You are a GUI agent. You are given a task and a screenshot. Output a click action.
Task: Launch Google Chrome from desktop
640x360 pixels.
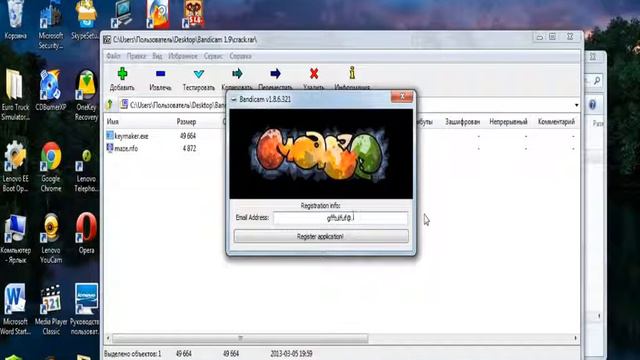51,167
